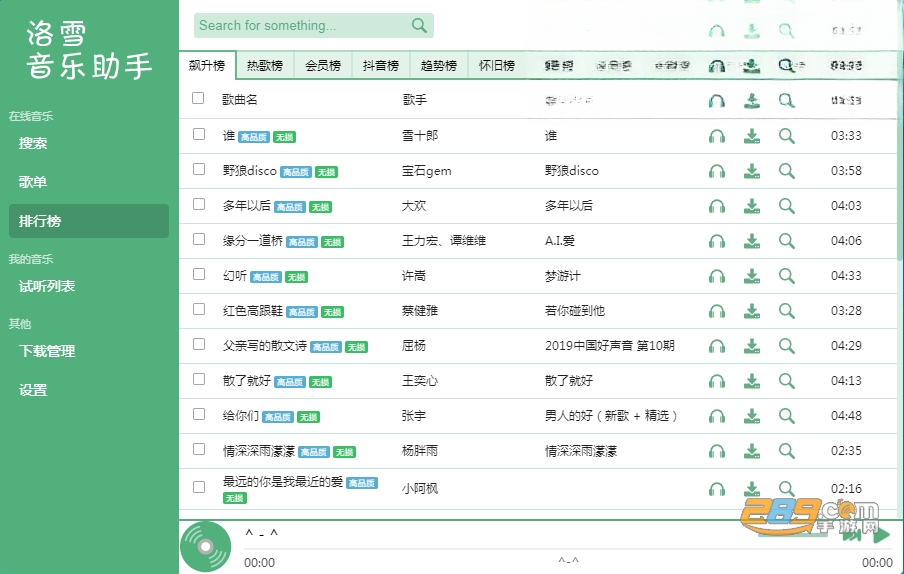Download 情深深雨濛濛
904x574 pixels.
[x=752, y=451]
